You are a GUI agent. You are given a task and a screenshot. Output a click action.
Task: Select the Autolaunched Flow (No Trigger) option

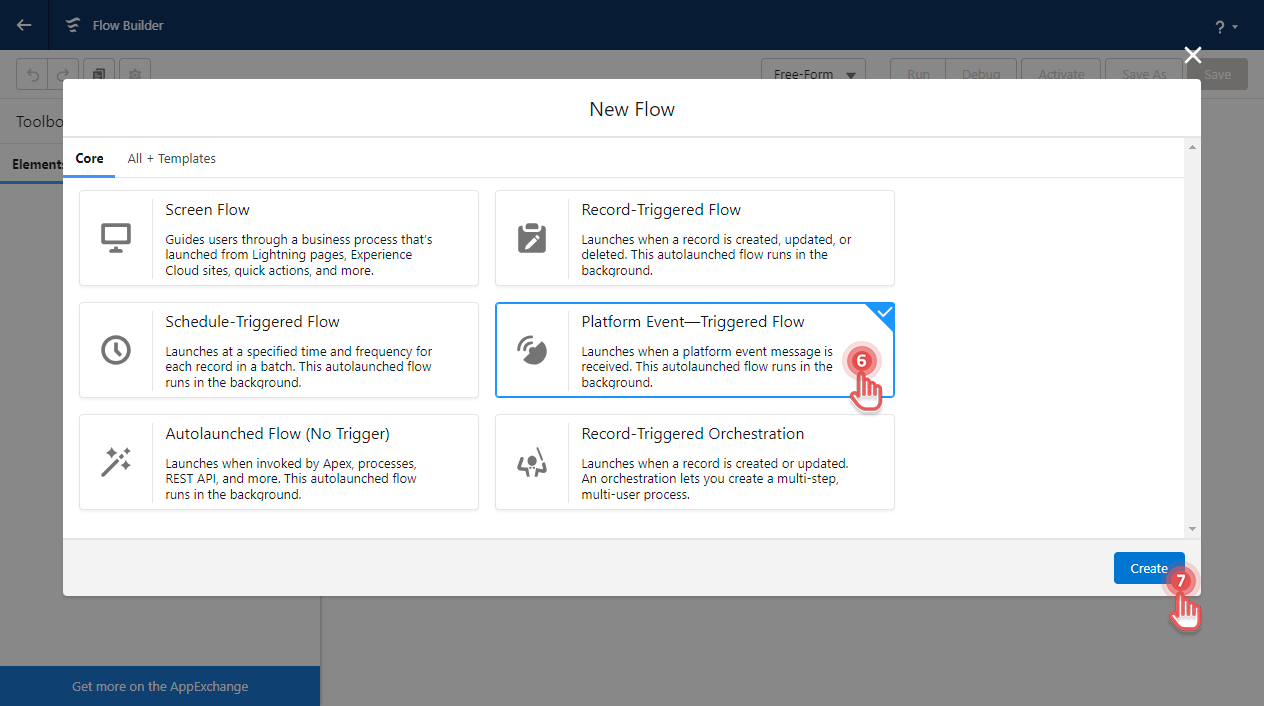(x=278, y=461)
